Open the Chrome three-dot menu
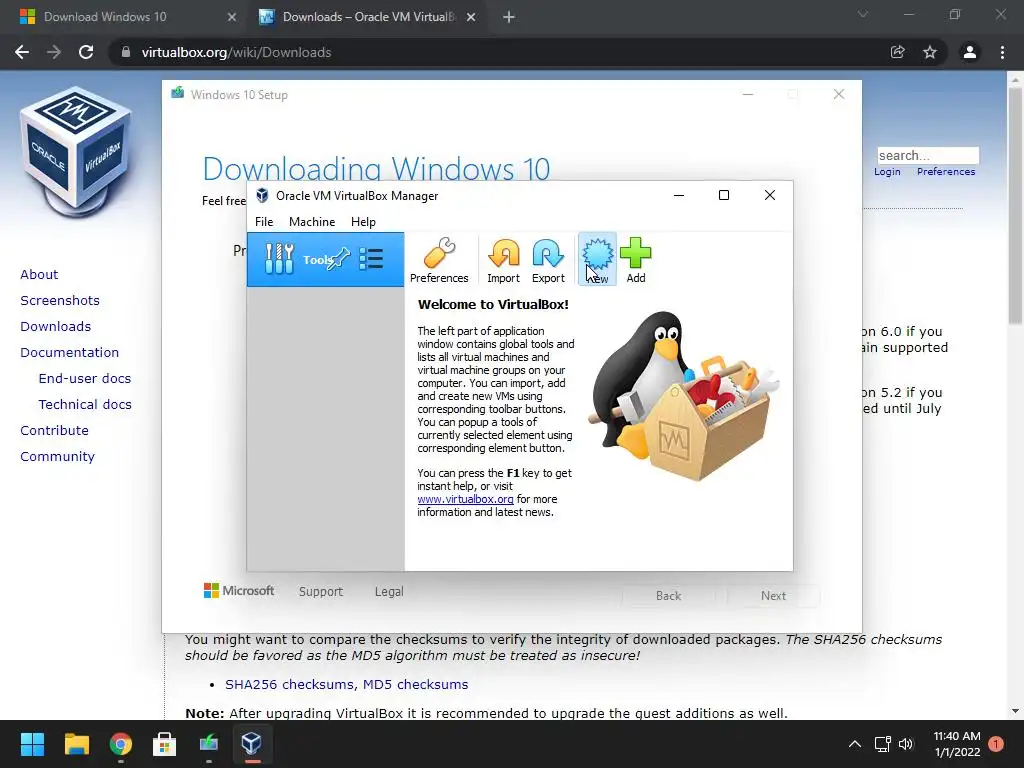Screen dimensions: 1024x768 [x=1002, y=52]
